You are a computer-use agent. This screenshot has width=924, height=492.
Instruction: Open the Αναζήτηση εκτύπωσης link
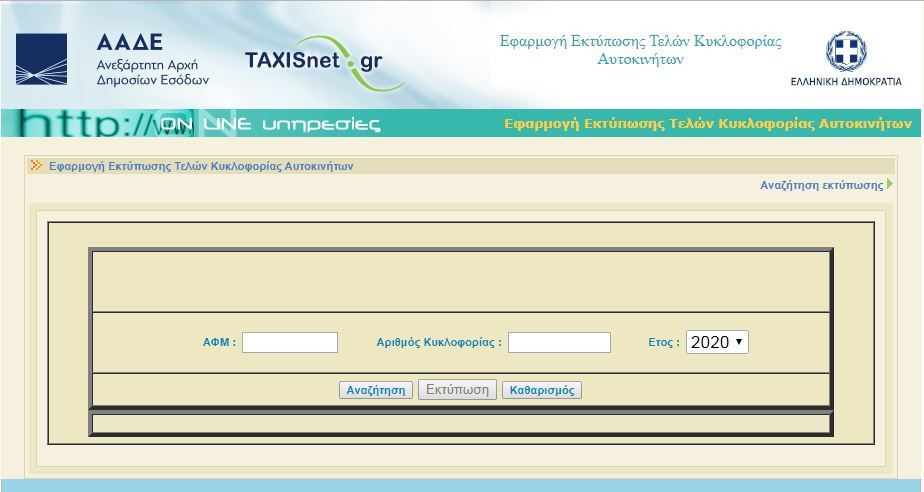(821, 185)
